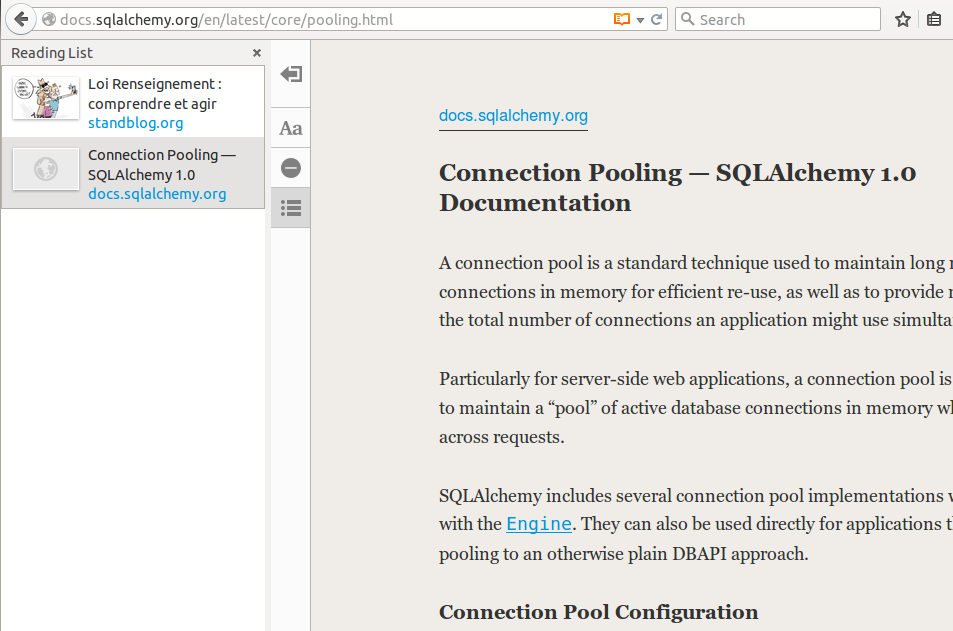Open the Engine hyperlink in the article
Screen dimensions: 953x631
[539, 524]
